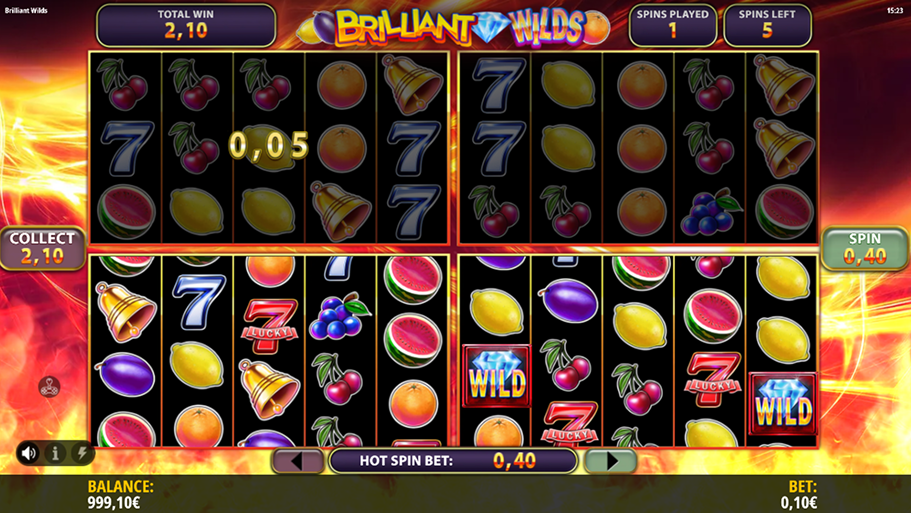Screen dimensions: 911x513
Task: Click the Wild symbol beside the plum
Action: coord(497,376)
